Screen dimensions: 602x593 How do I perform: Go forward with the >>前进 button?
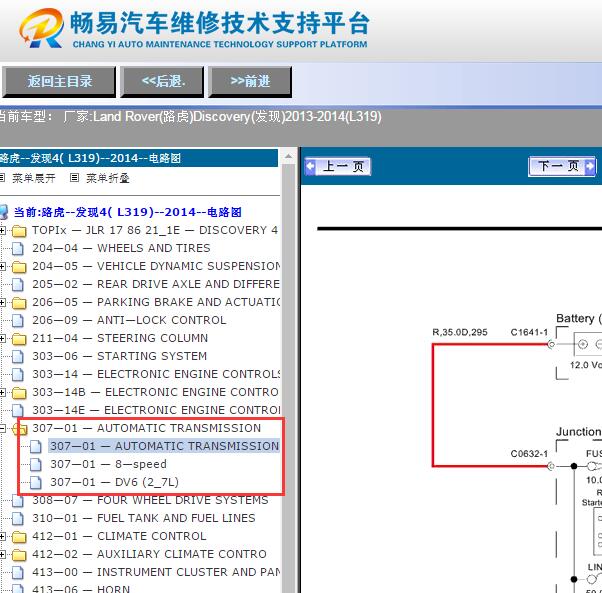(250, 82)
